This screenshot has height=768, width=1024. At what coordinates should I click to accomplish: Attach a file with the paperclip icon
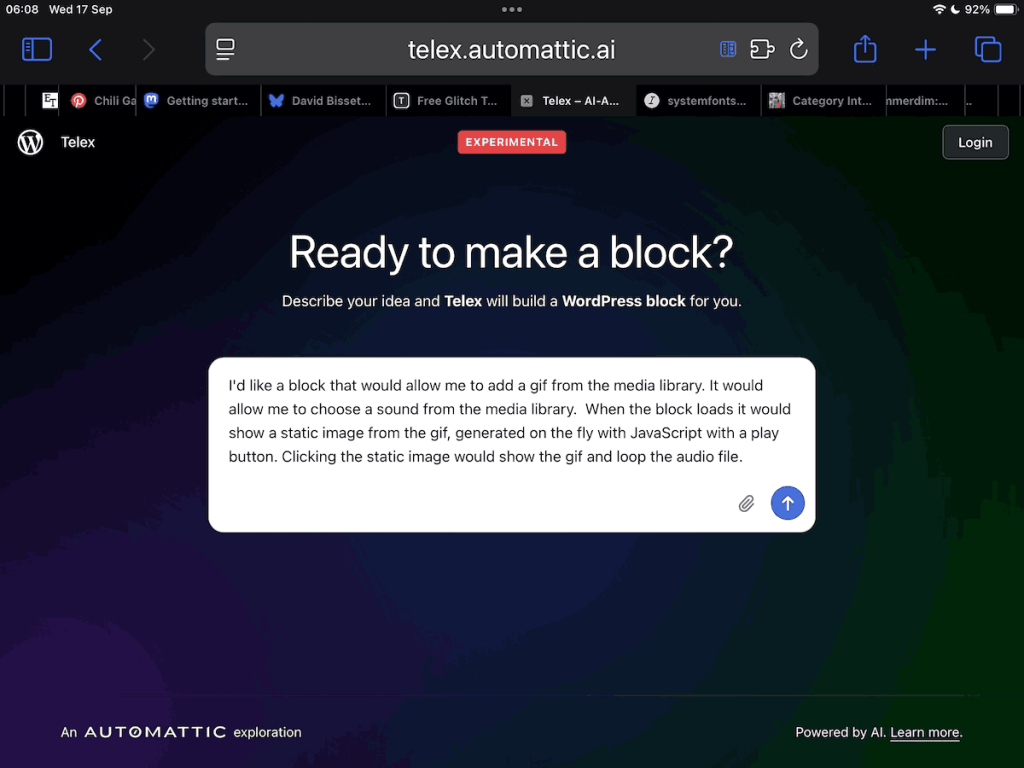point(746,504)
